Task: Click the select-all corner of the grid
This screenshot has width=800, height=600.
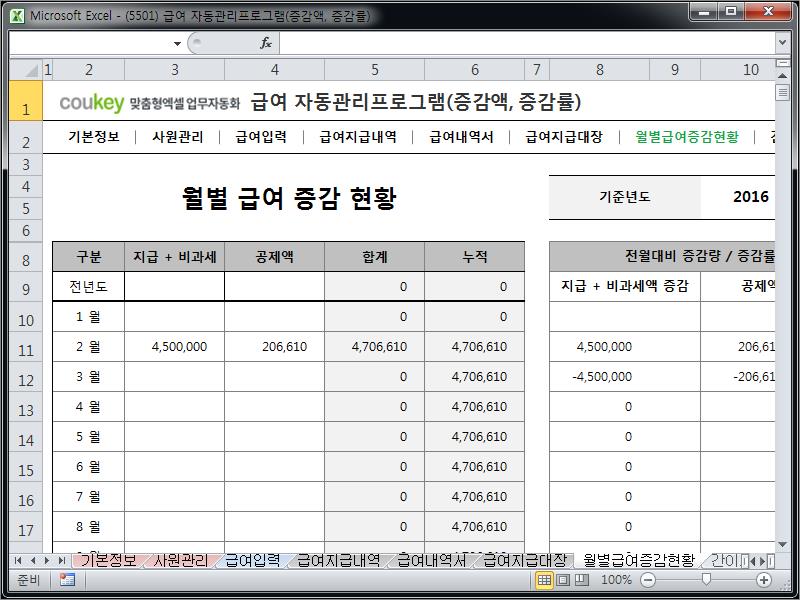Action: click(x=26, y=69)
